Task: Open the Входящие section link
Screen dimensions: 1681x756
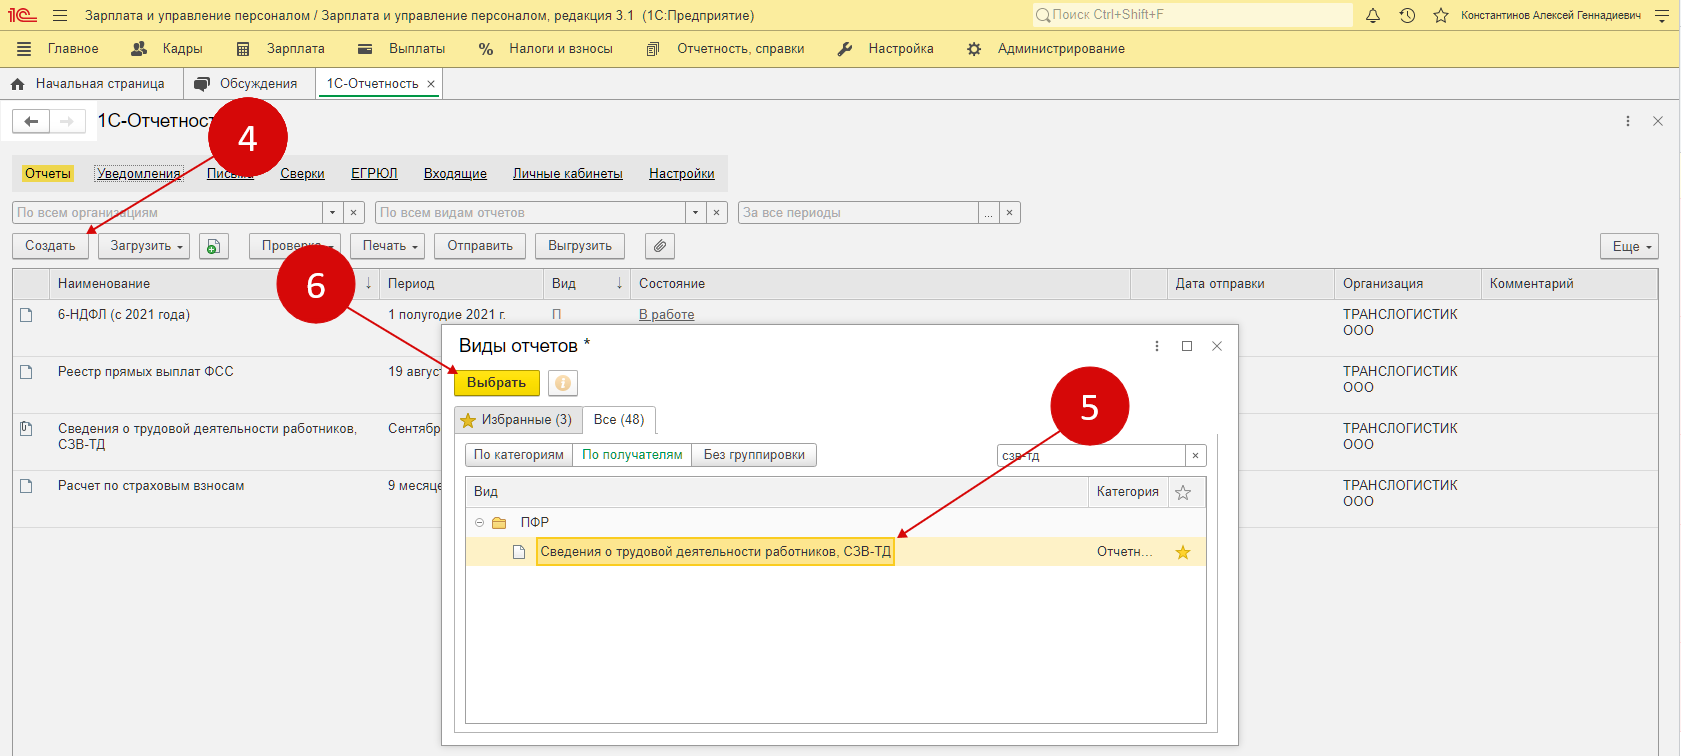Action: point(455,174)
